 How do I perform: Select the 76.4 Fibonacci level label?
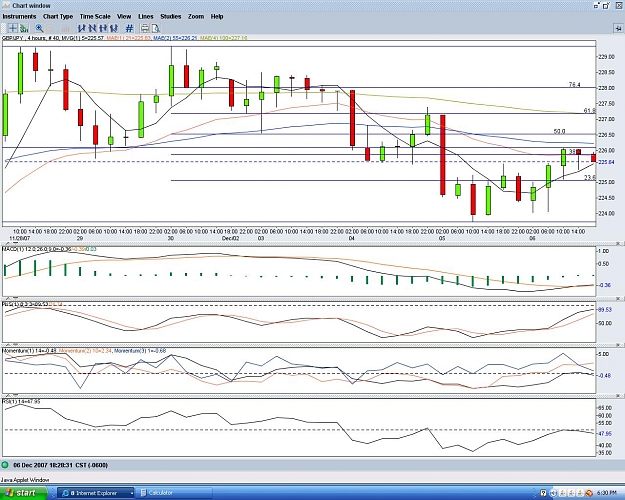pos(574,85)
